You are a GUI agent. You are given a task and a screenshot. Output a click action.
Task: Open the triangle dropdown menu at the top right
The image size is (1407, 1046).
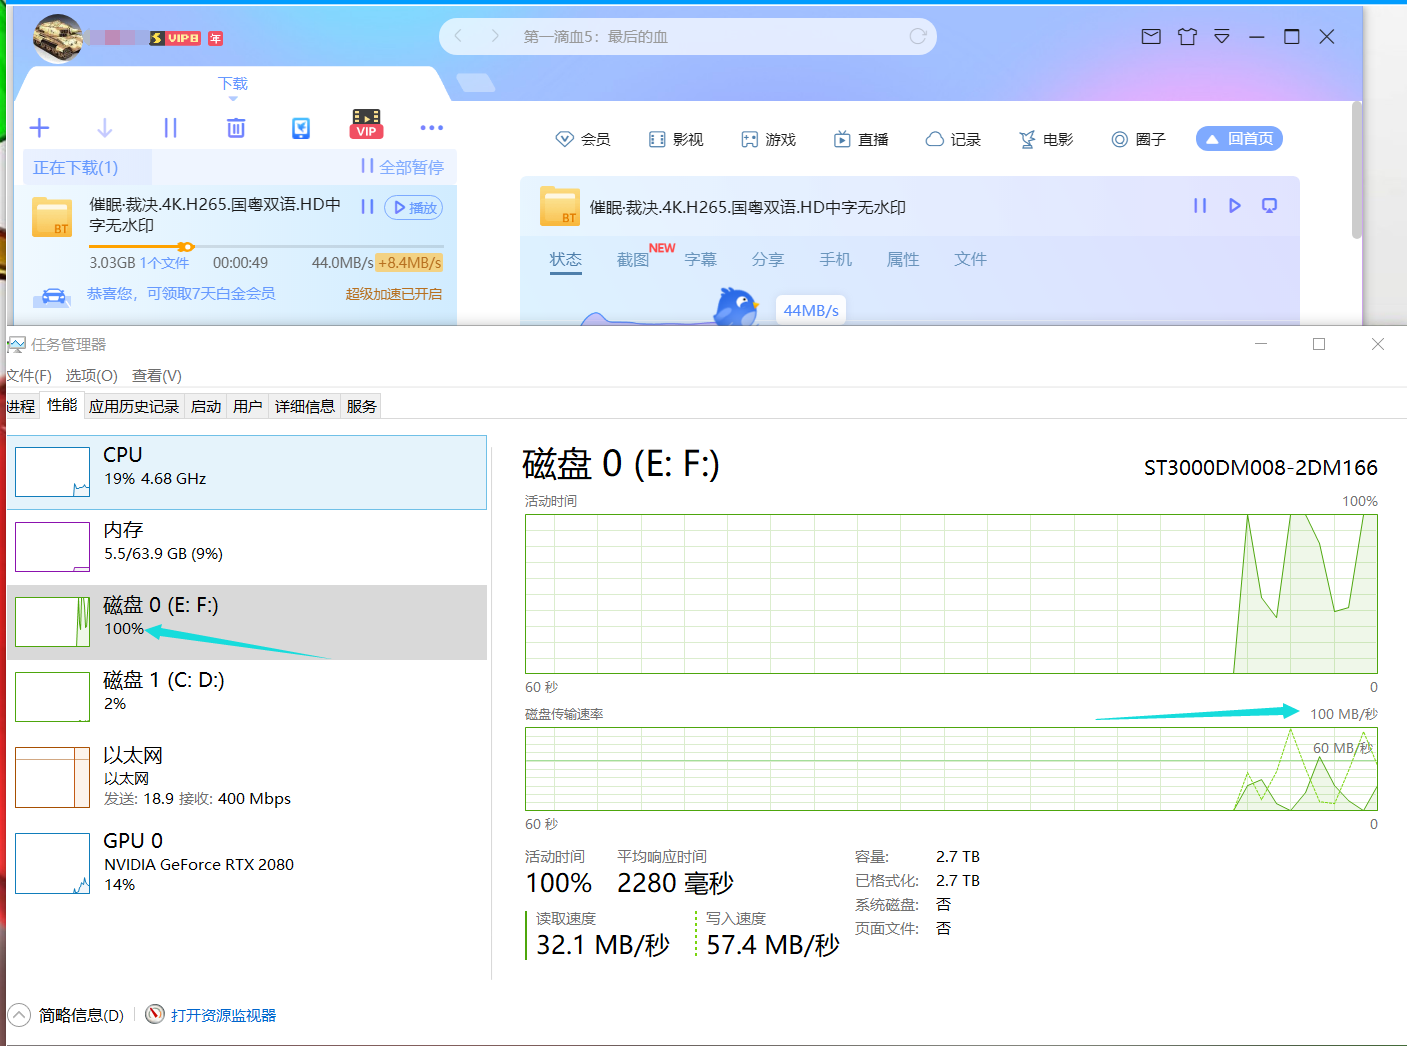[1221, 36]
